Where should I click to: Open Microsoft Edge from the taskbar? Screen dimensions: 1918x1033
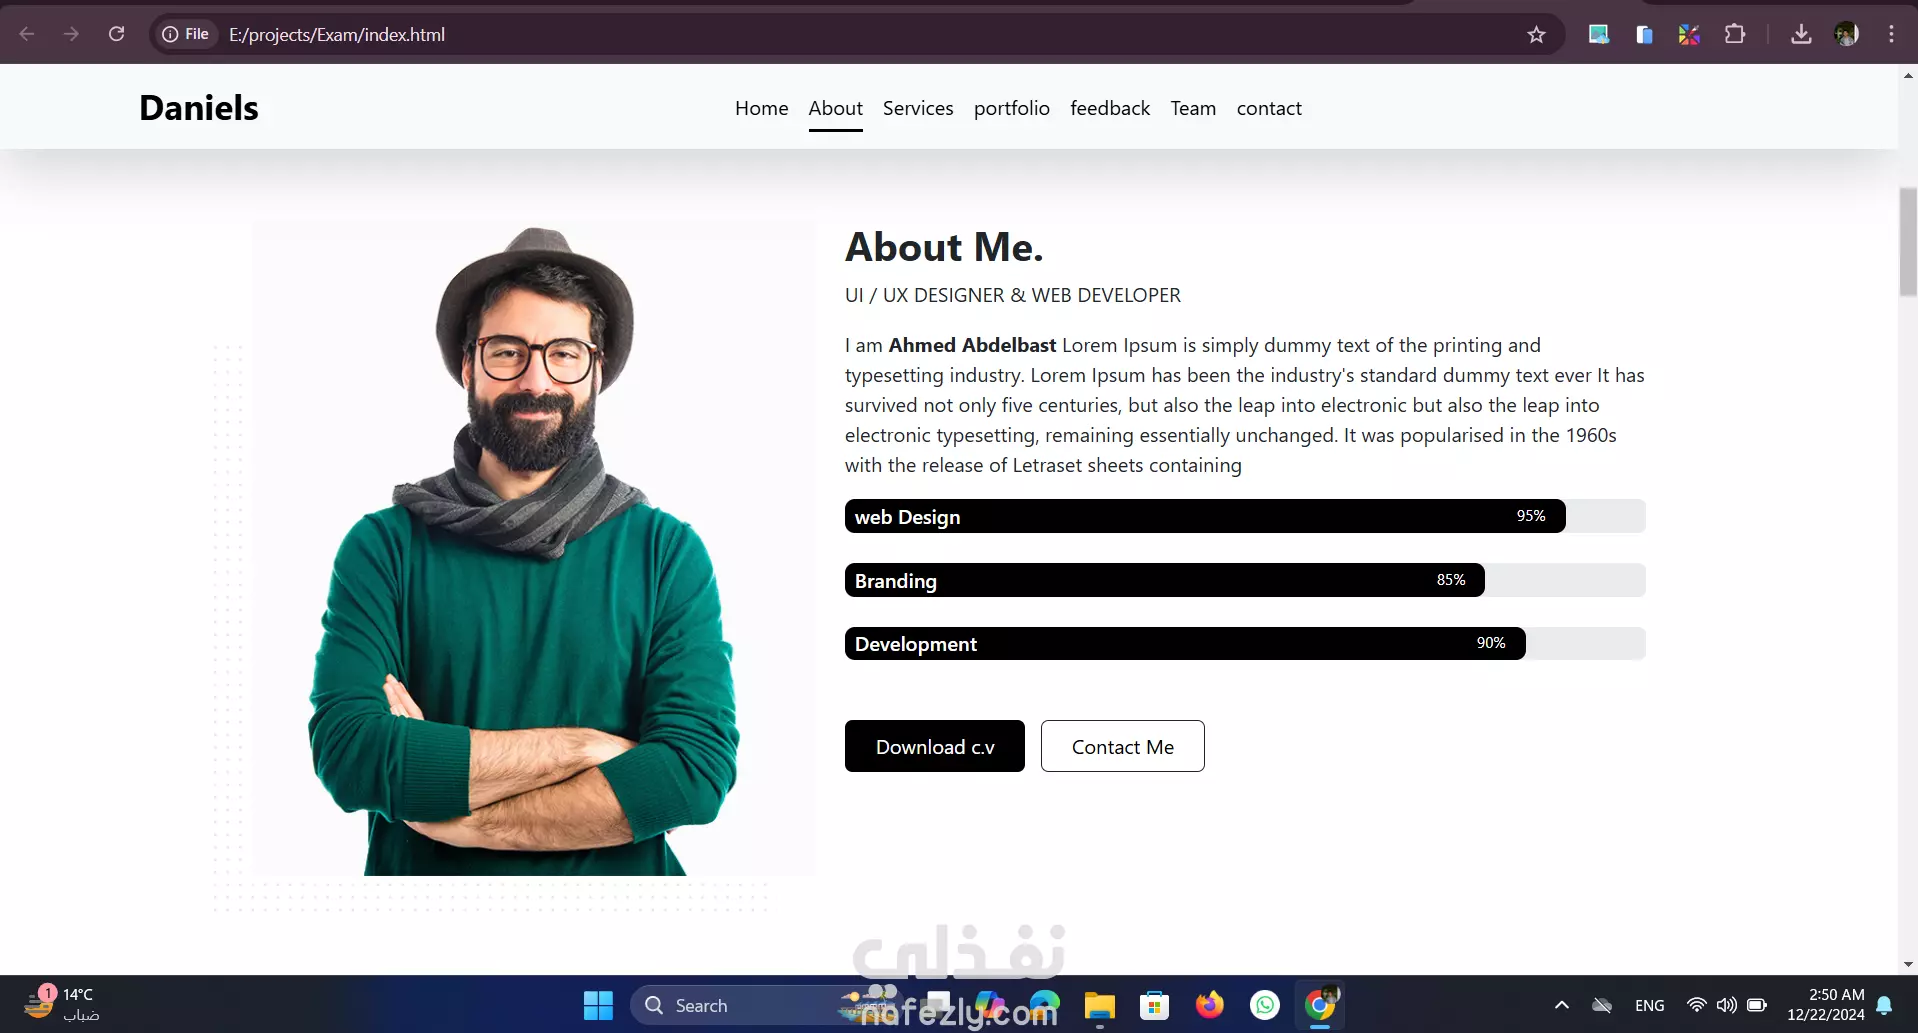point(1045,1005)
